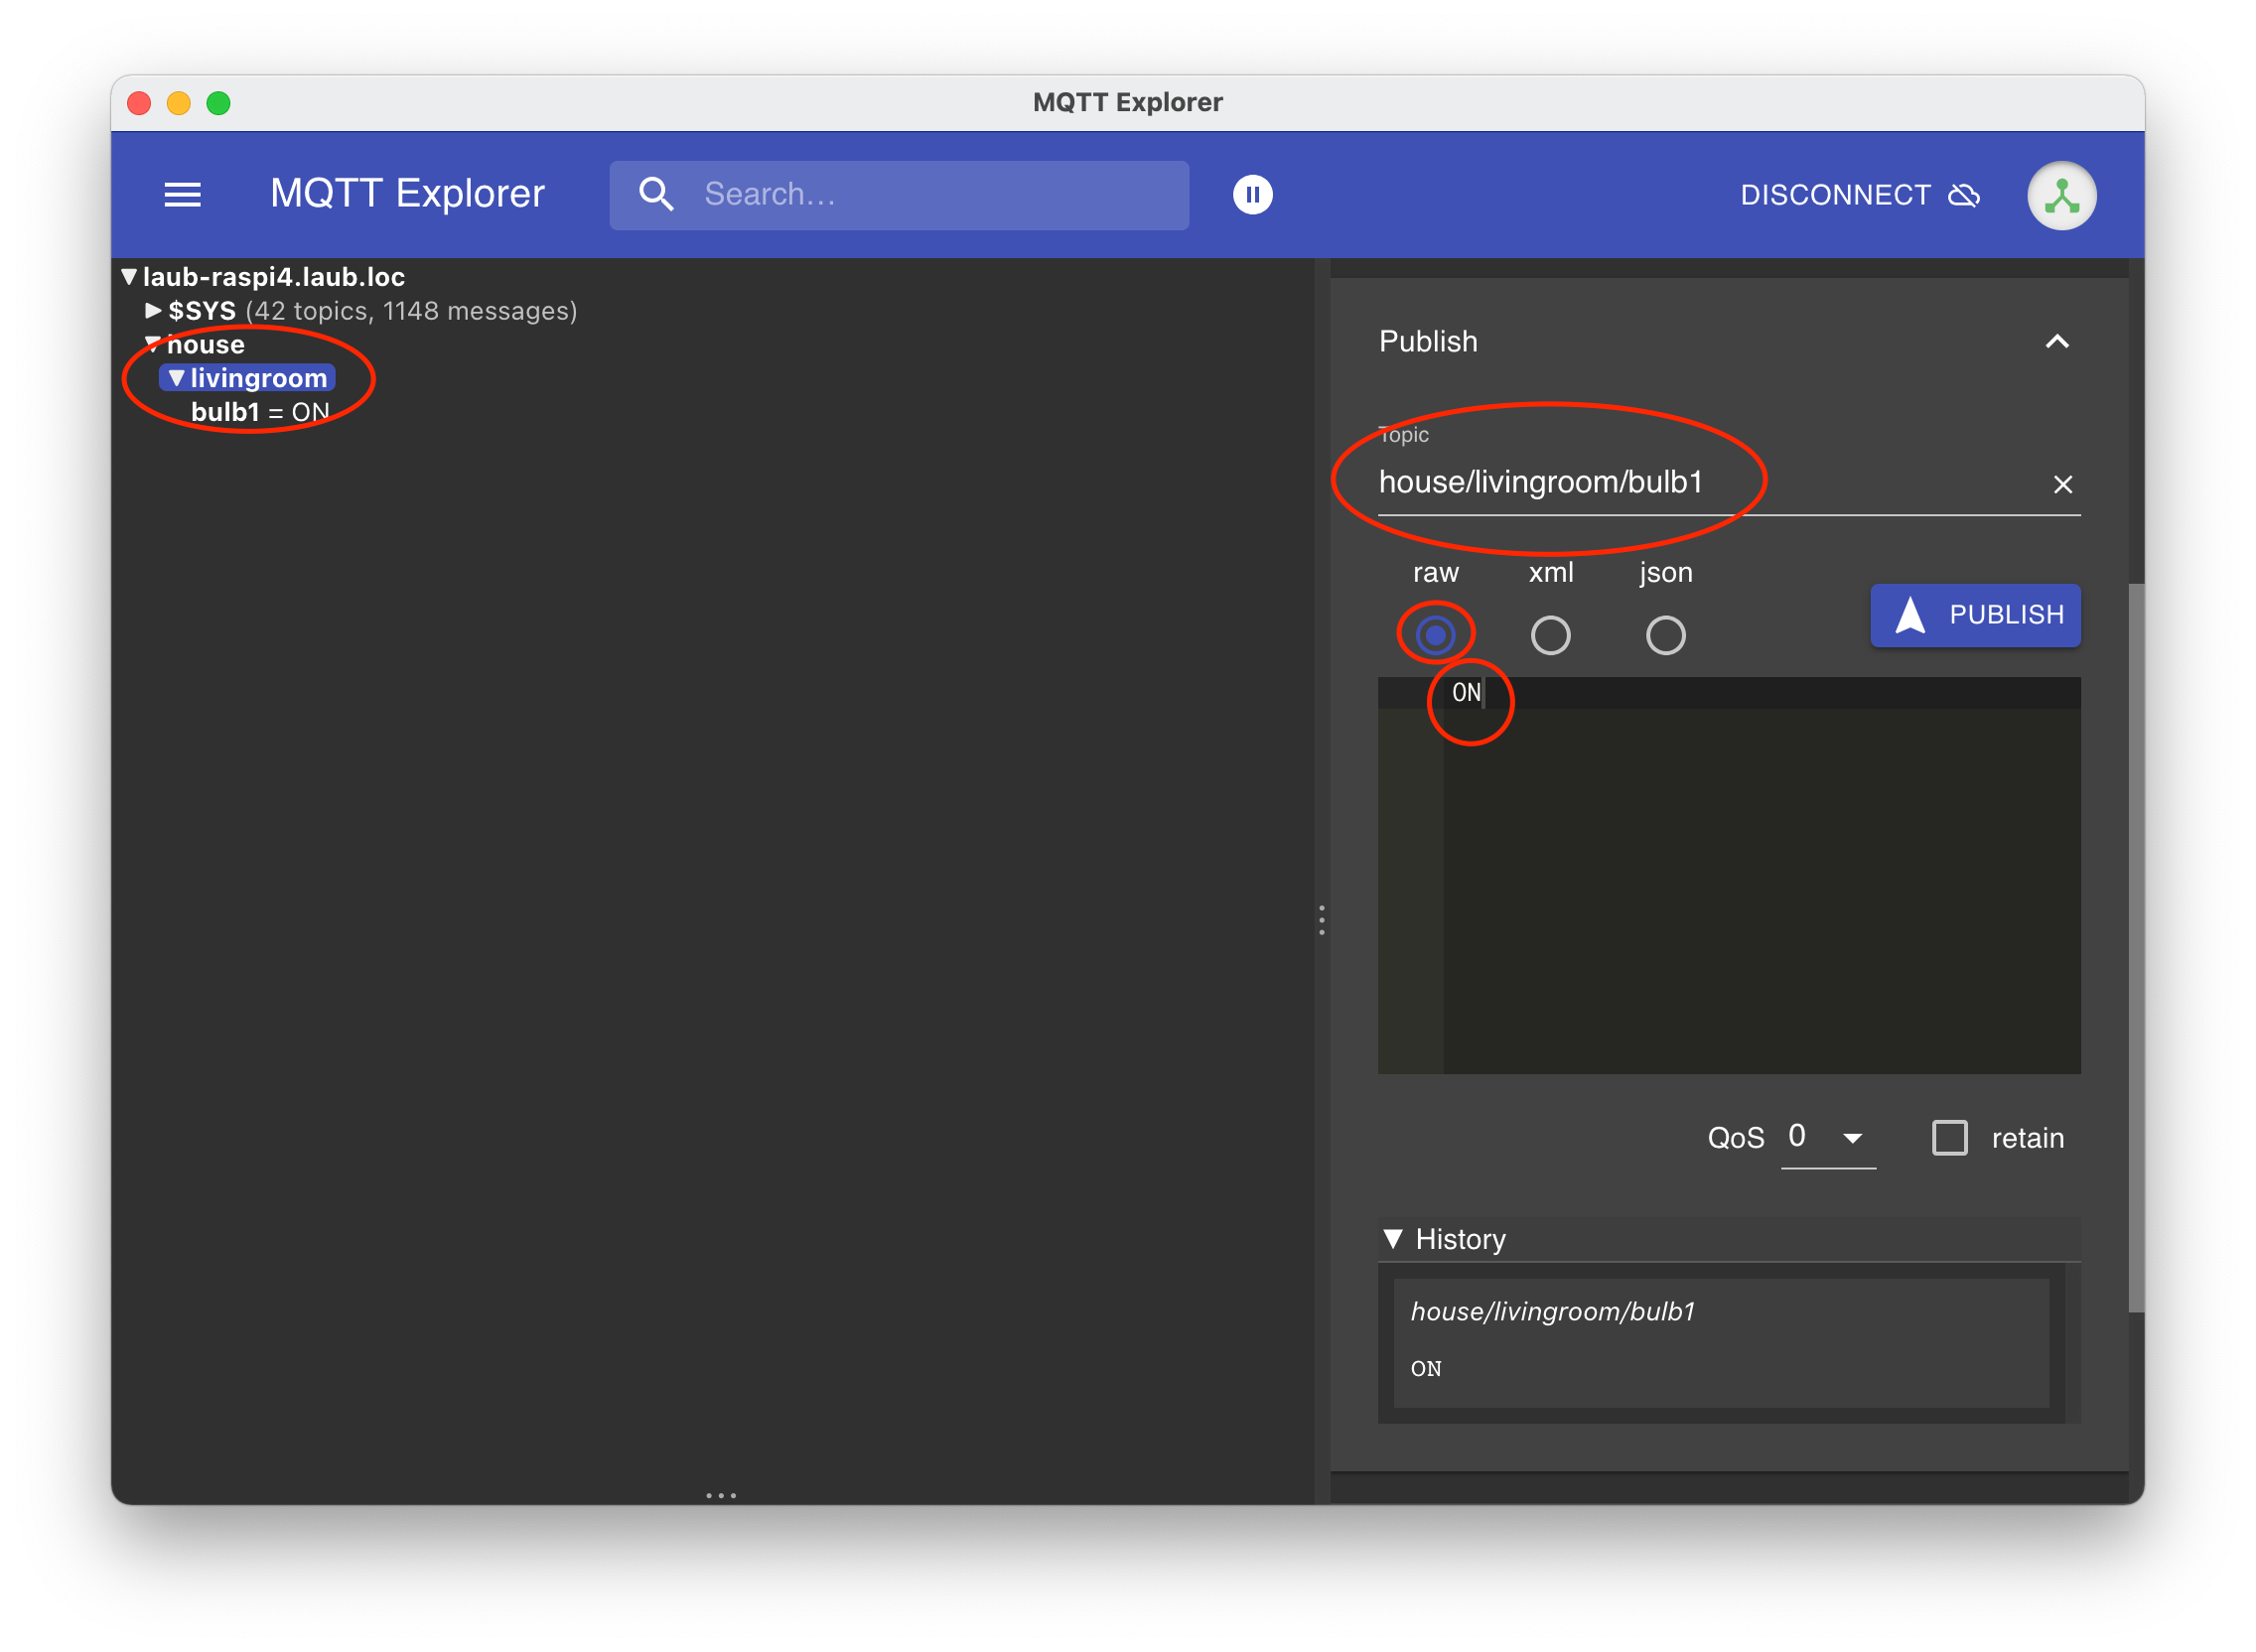Clear the topic field with X icon
This screenshot has width=2256, height=1652.
click(x=2062, y=485)
